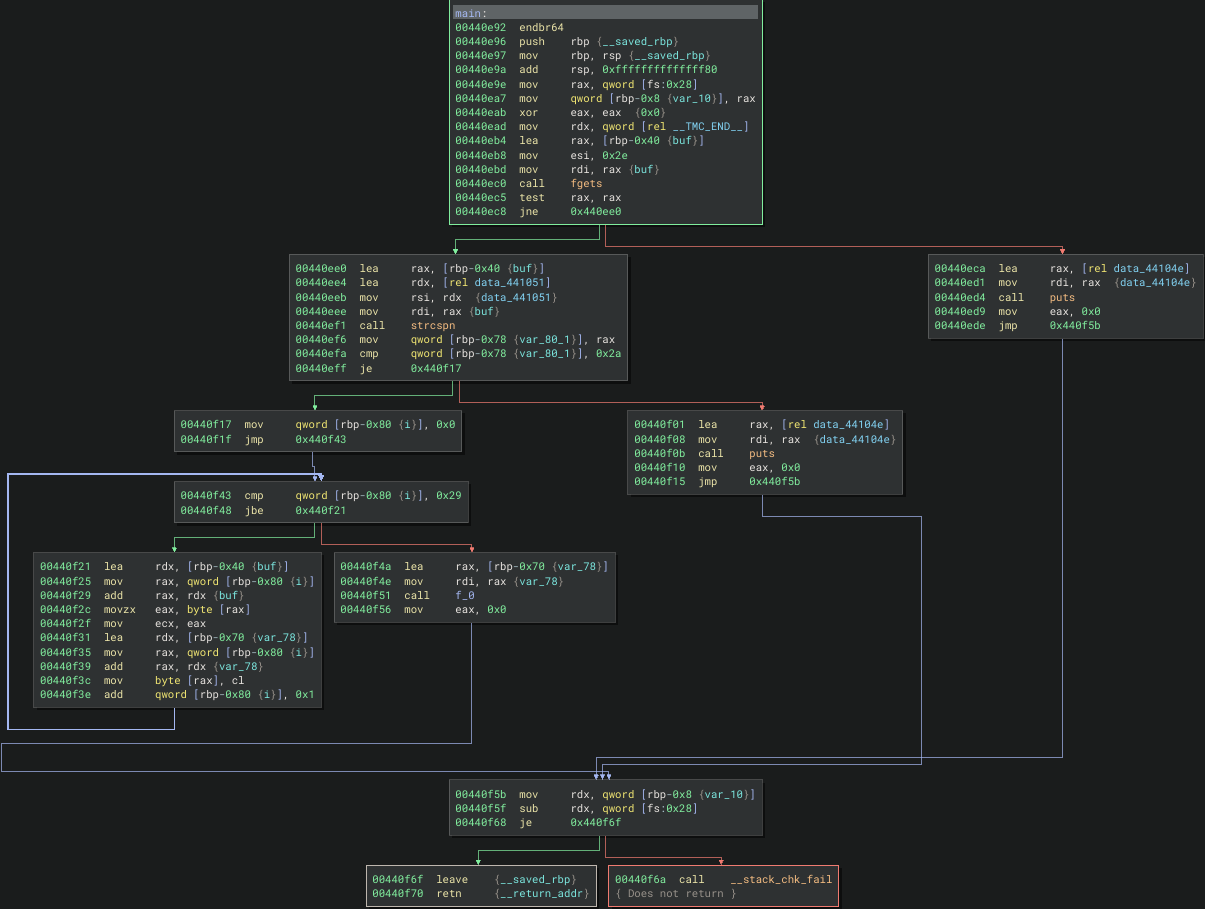
Task: Click the main: function header label
Action: point(468,13)
